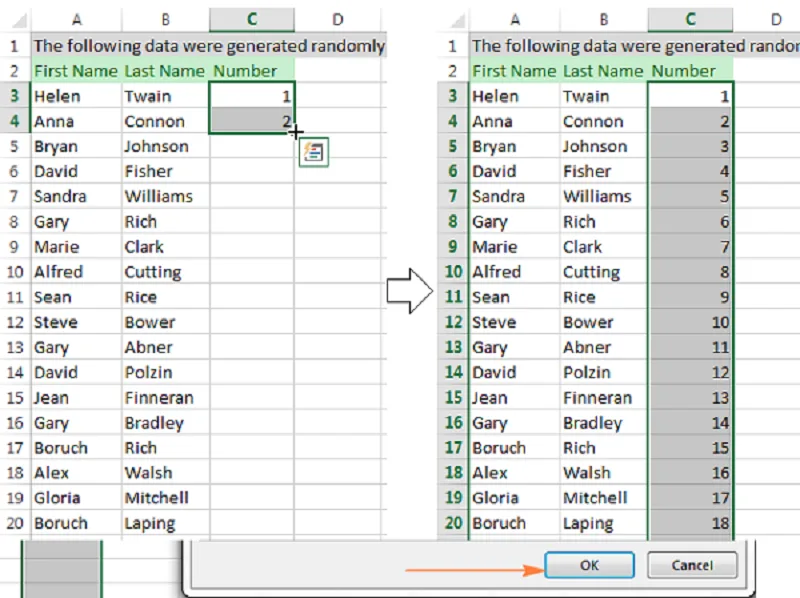Select column B header in right sheet
800x598 pixels.
604,19
